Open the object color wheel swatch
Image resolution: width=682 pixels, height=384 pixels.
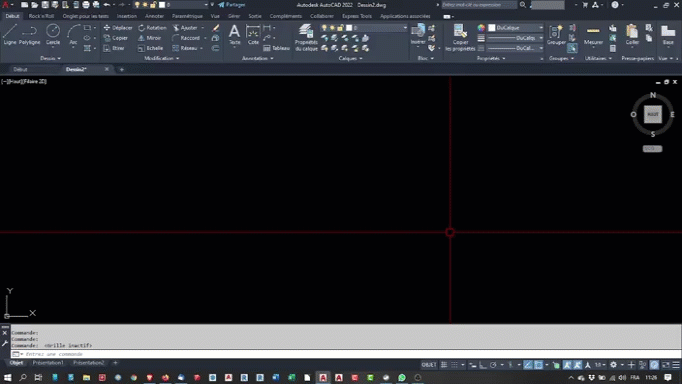pos(481,28)
